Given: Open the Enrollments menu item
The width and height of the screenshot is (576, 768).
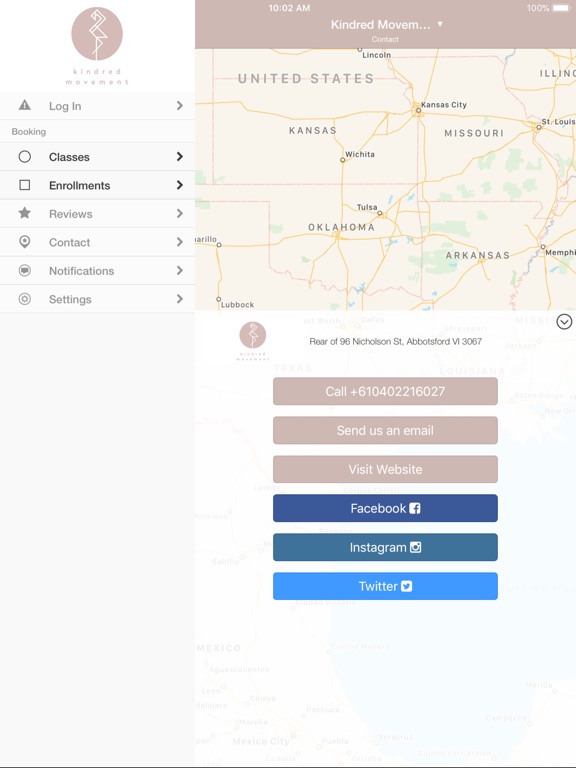Looking at the screenshot, I should point(97,185).
